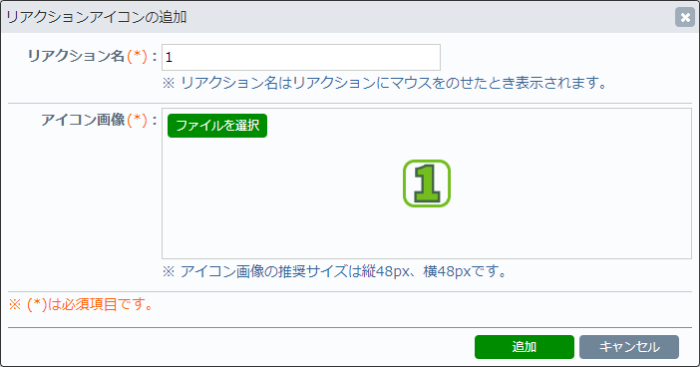
Task: Dismiss dialog via キャンセル button
Action: [x=629, y=347]
